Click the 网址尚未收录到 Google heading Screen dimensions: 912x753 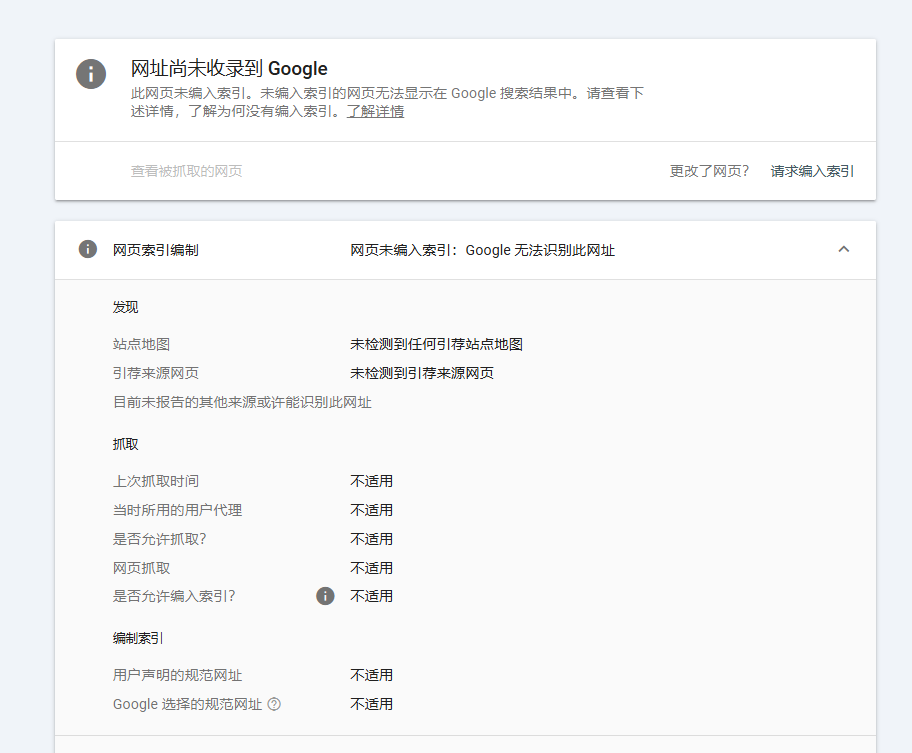(x=229, y=69)
